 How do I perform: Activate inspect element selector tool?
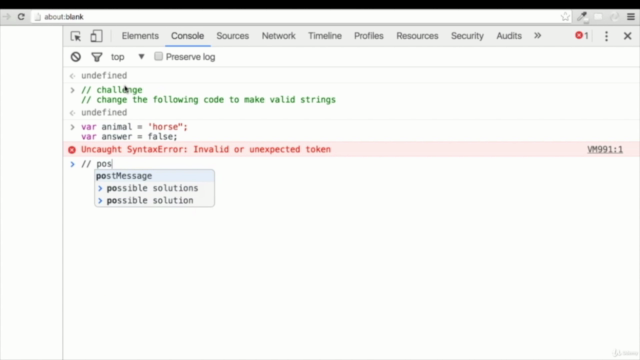[x=76, y=36]
